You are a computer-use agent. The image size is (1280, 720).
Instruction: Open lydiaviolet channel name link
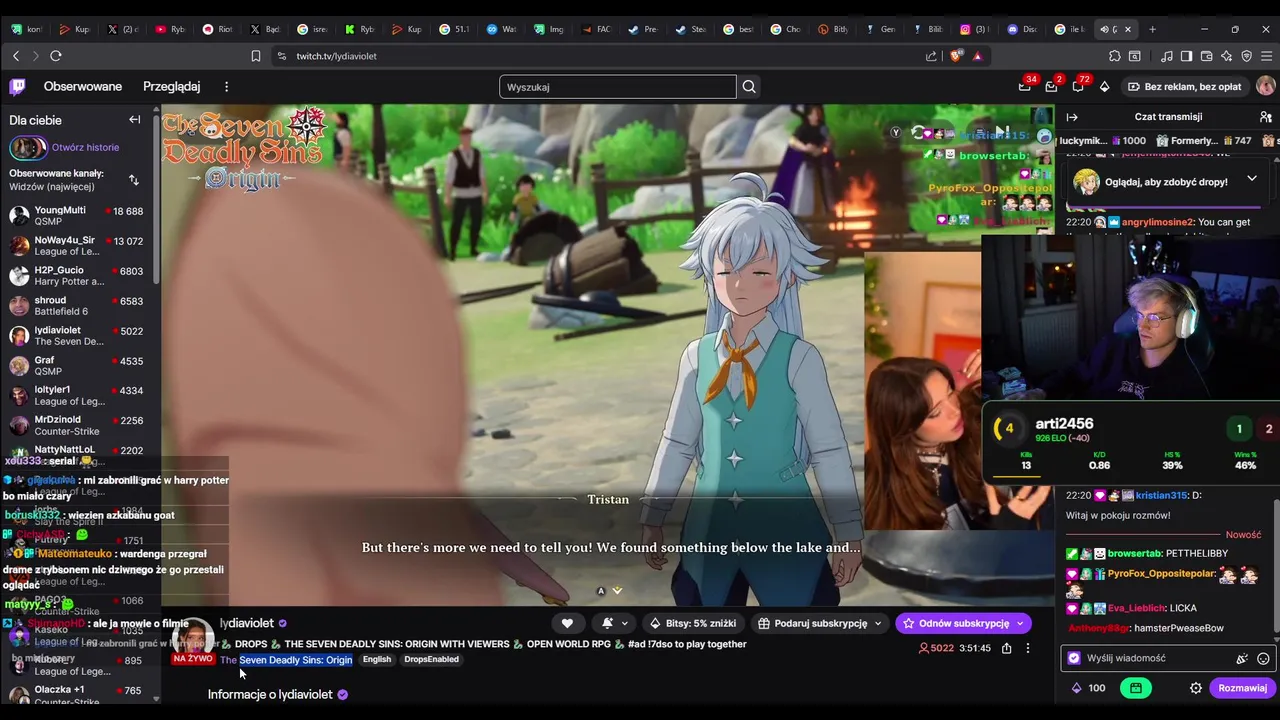coord(247,623)
